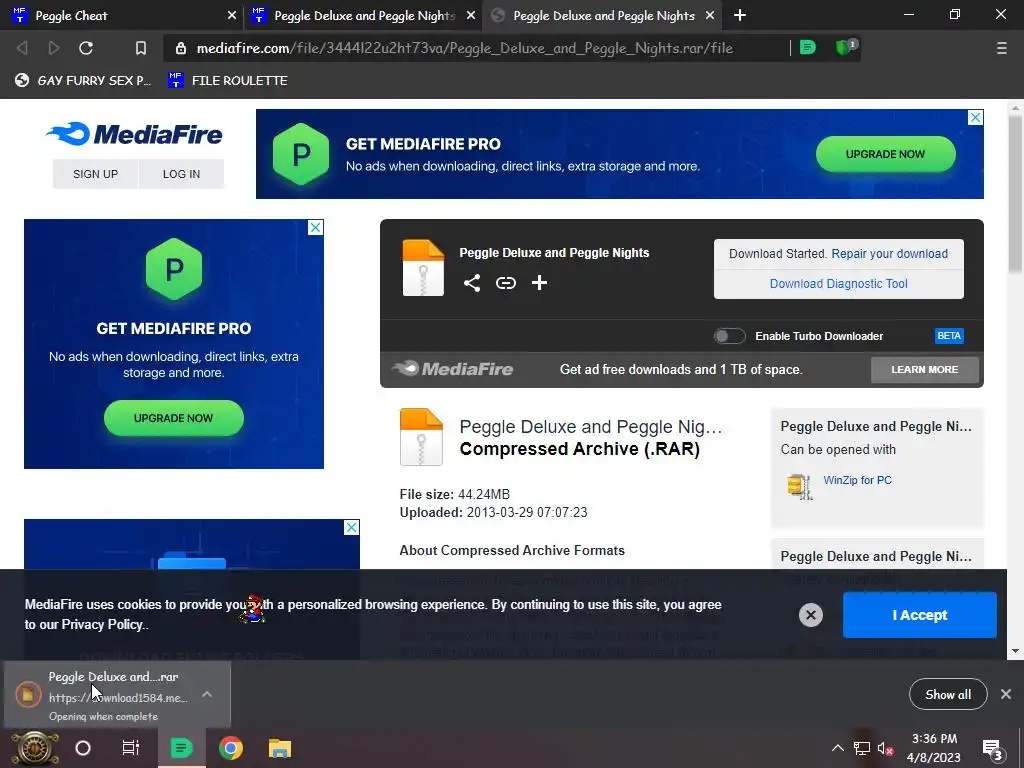Click the MediaFire logo
The height and width of the screenshot is (768, 1024).
(135, 134)
